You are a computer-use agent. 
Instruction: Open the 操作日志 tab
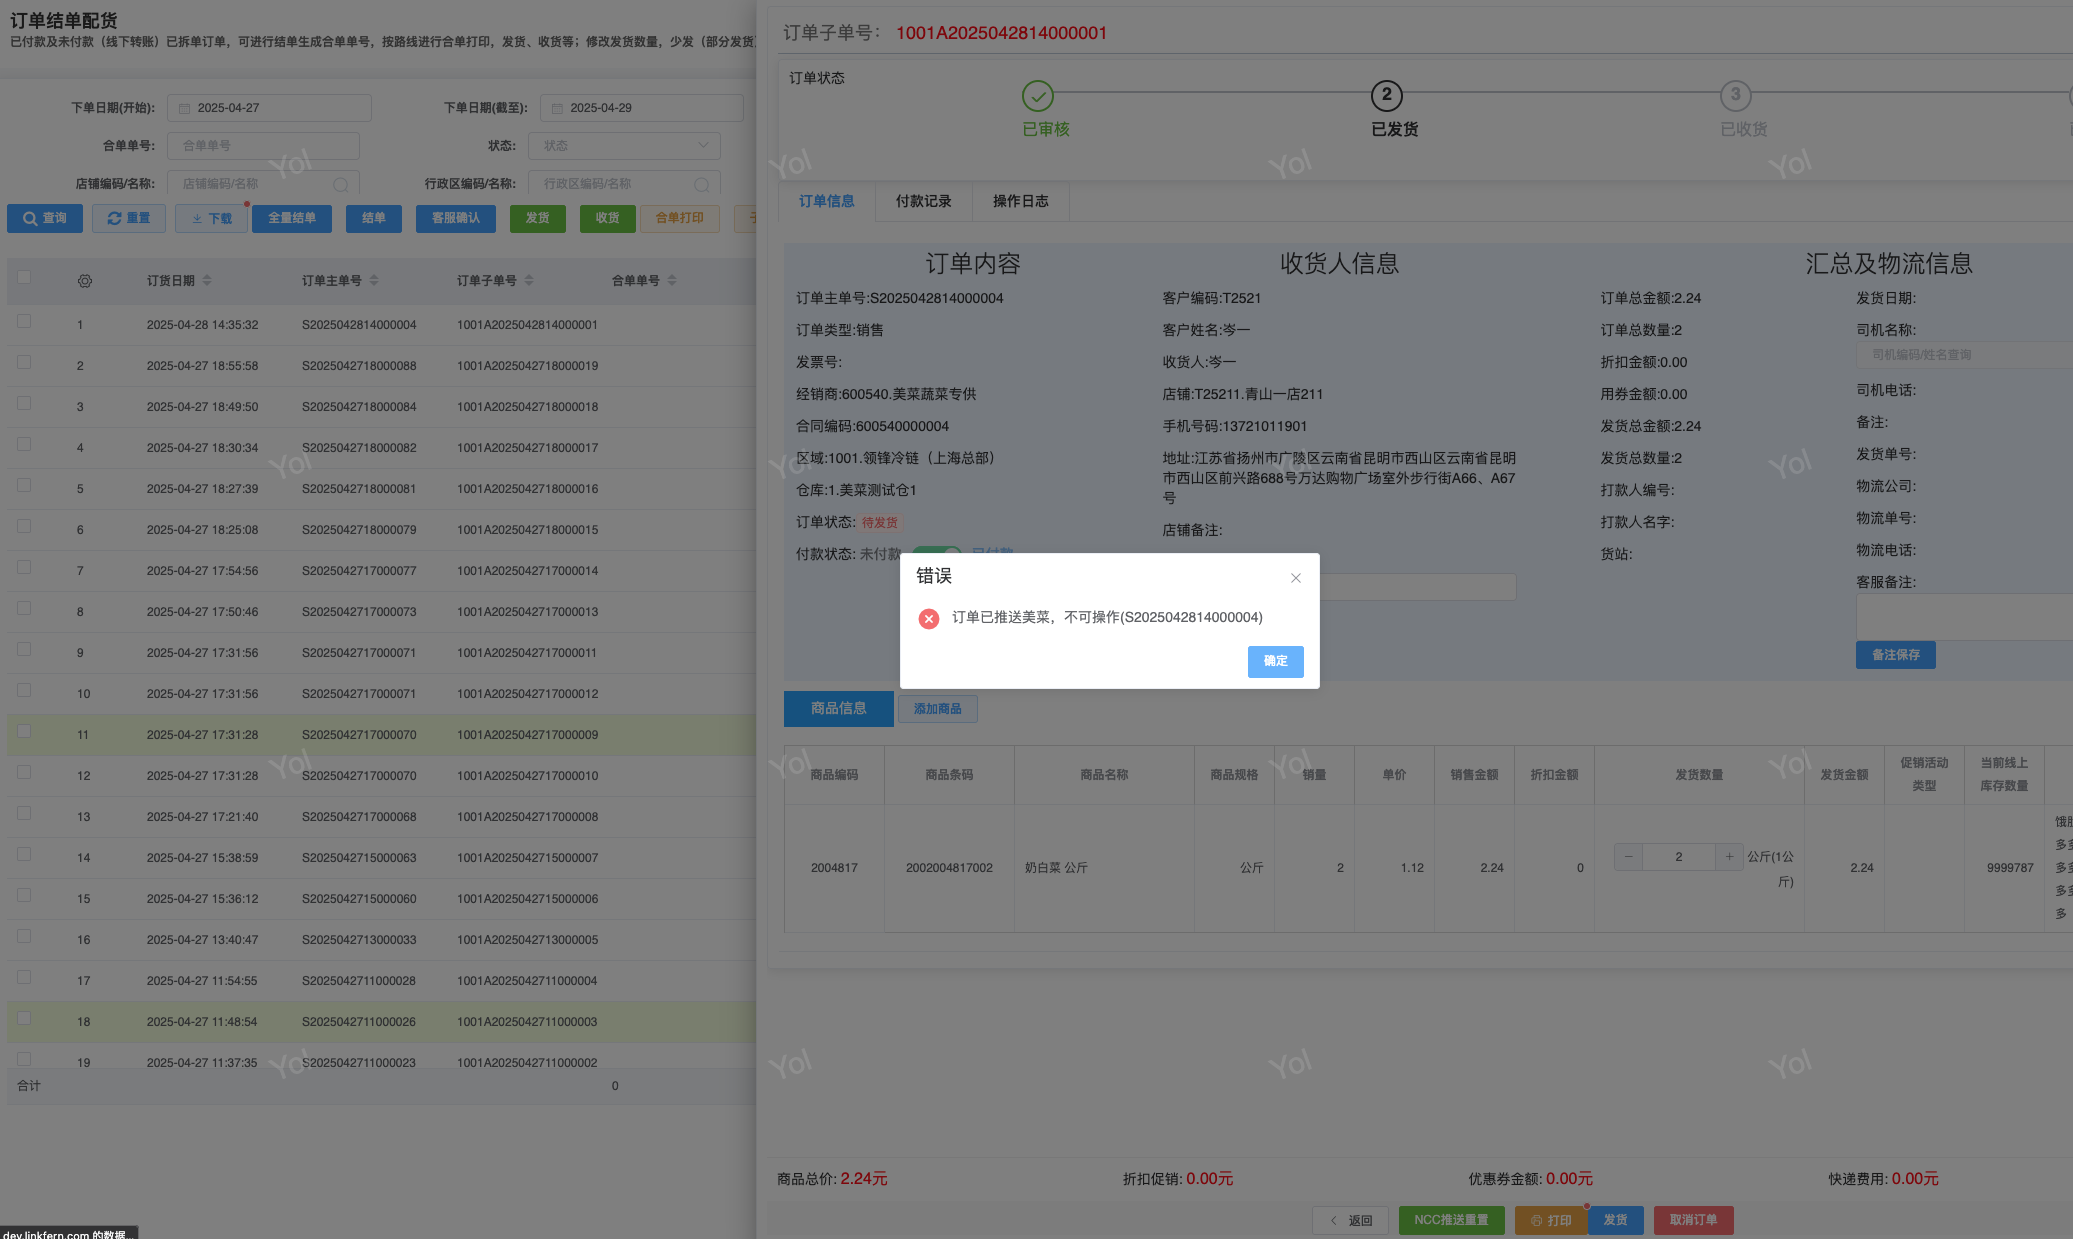click(x=1020, y=201)
